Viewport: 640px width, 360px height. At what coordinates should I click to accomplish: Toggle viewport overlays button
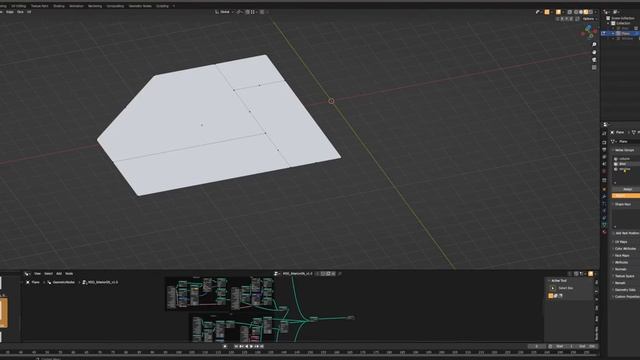[x=558, y=12]
